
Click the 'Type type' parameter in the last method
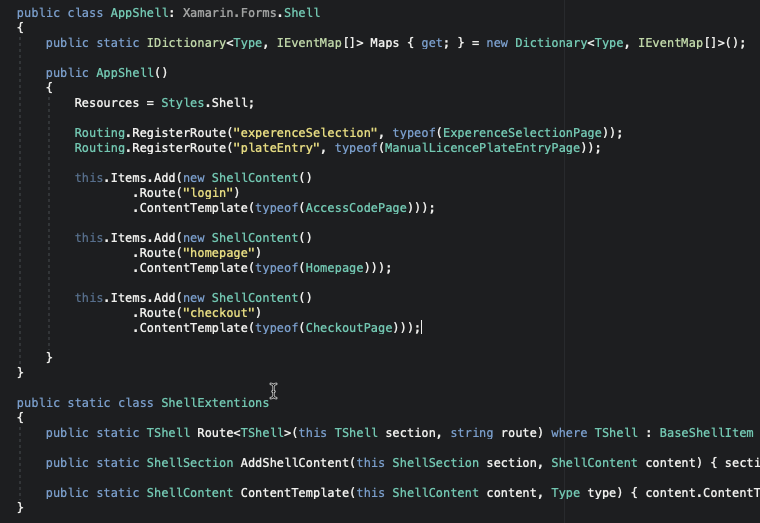click(x=586, y=493)
